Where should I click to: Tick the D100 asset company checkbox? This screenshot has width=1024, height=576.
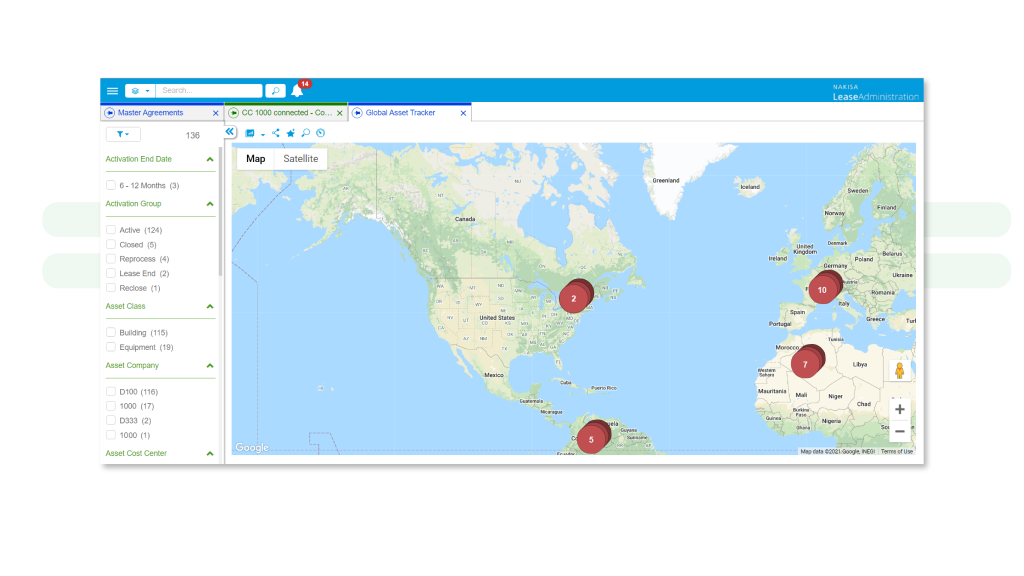111,392
